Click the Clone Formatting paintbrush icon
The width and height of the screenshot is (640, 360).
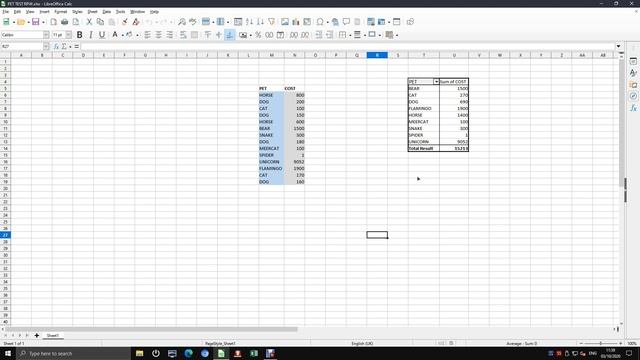coord(125,22)
